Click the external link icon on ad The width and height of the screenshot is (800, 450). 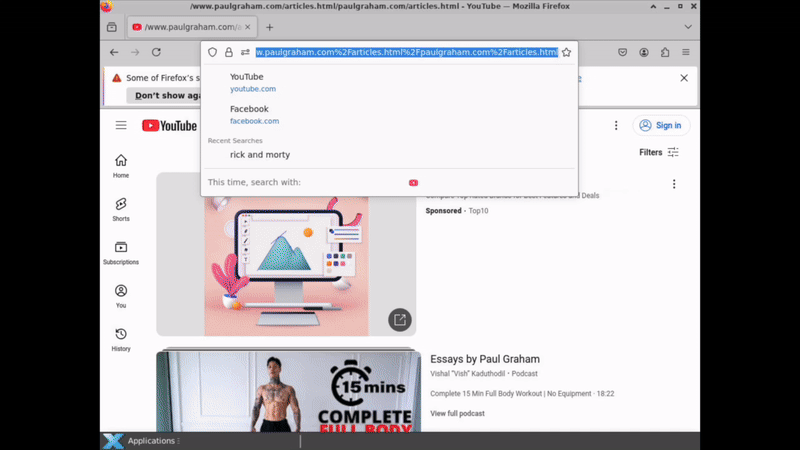399,320
